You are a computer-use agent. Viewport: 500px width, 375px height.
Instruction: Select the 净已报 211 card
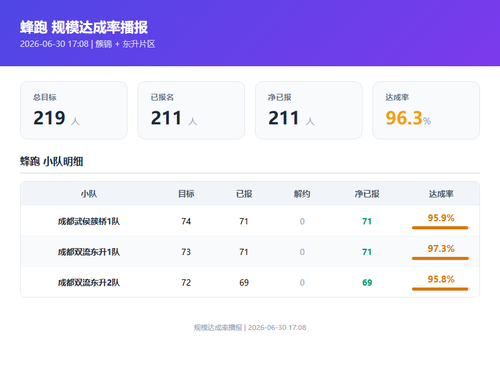[309, 110]
